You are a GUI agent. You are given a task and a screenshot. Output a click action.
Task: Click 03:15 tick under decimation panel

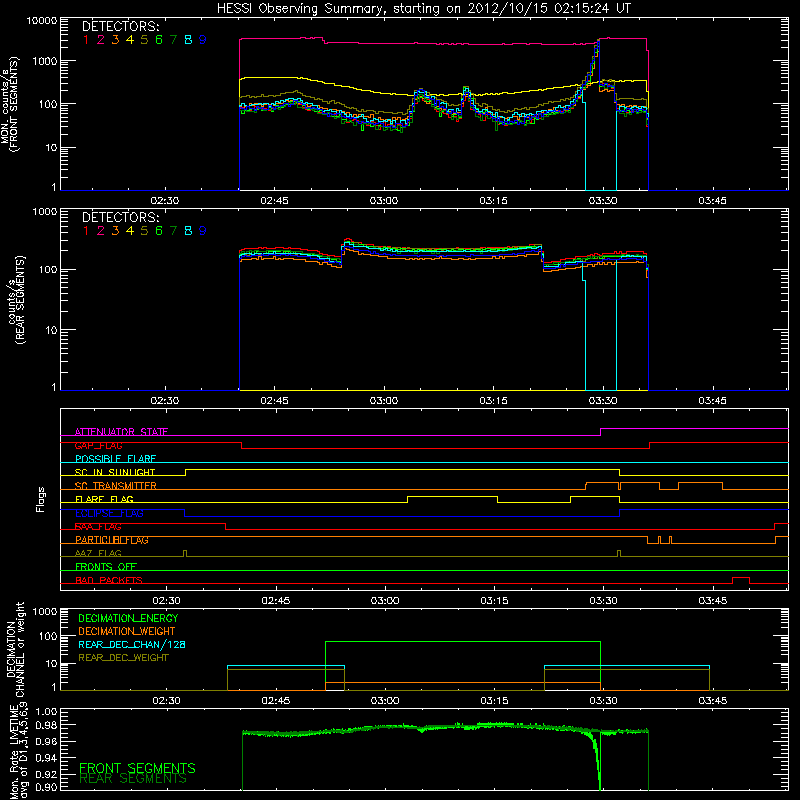(494, 701)
